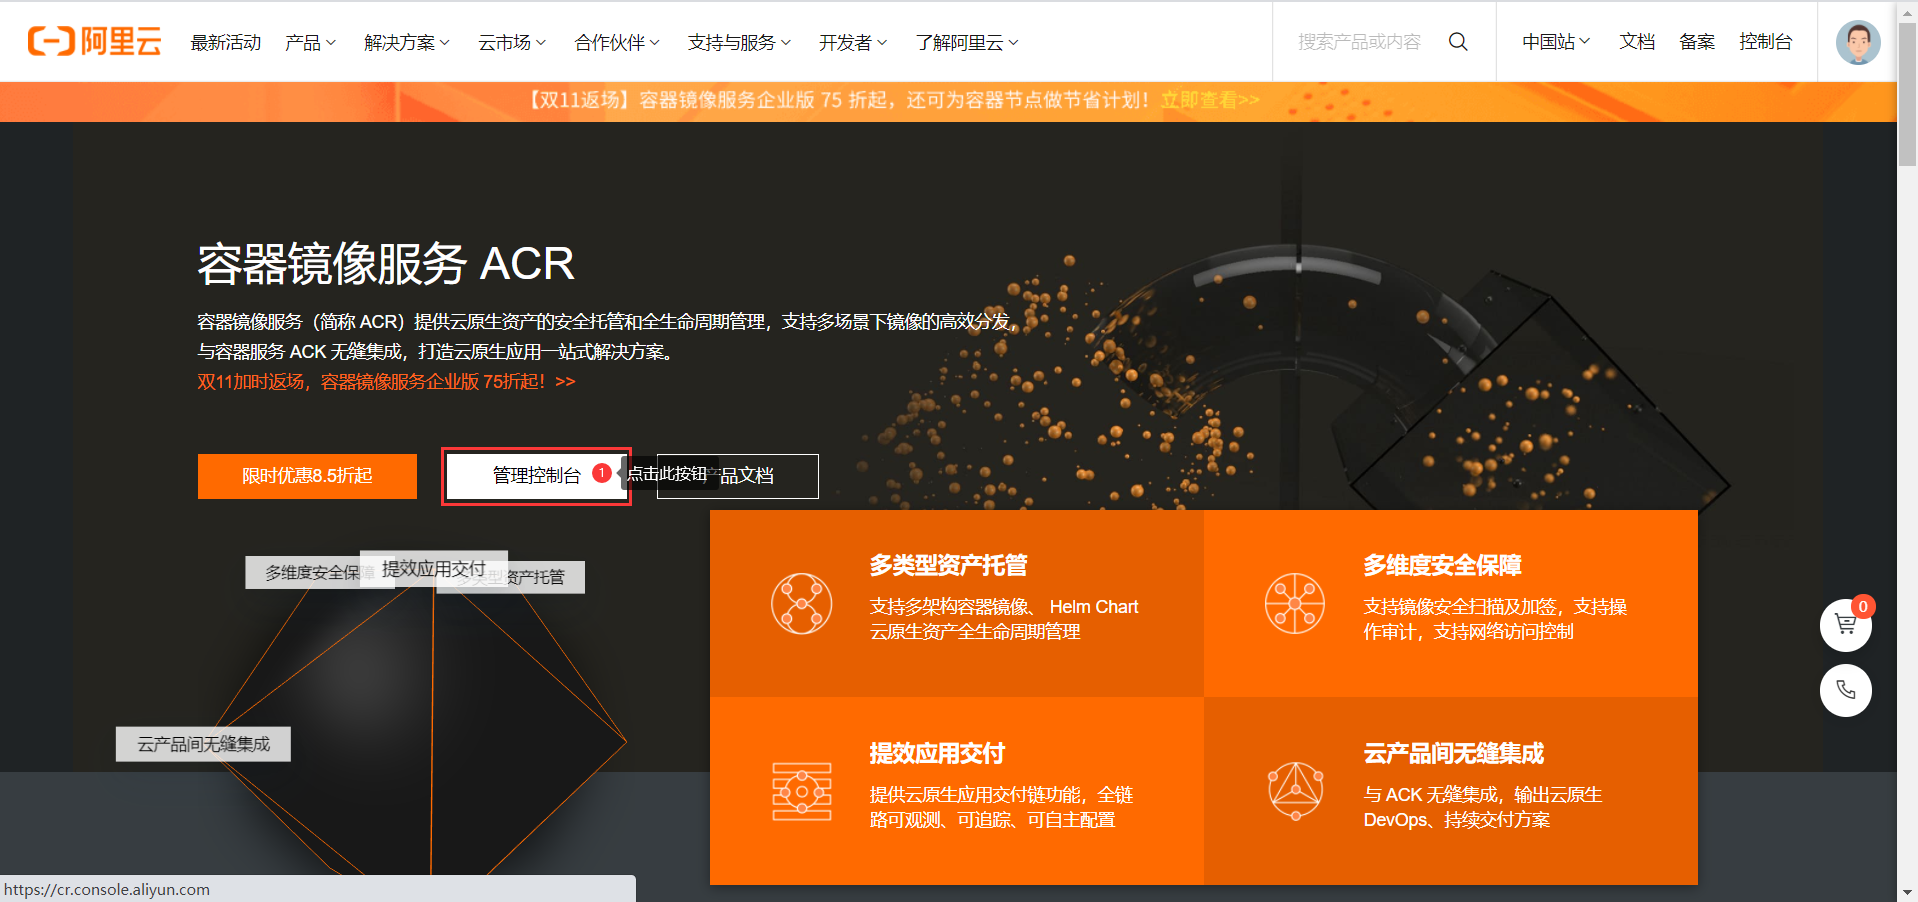
Task: Open the 双11加时返场 75折起 promo link
Action: 386,381
